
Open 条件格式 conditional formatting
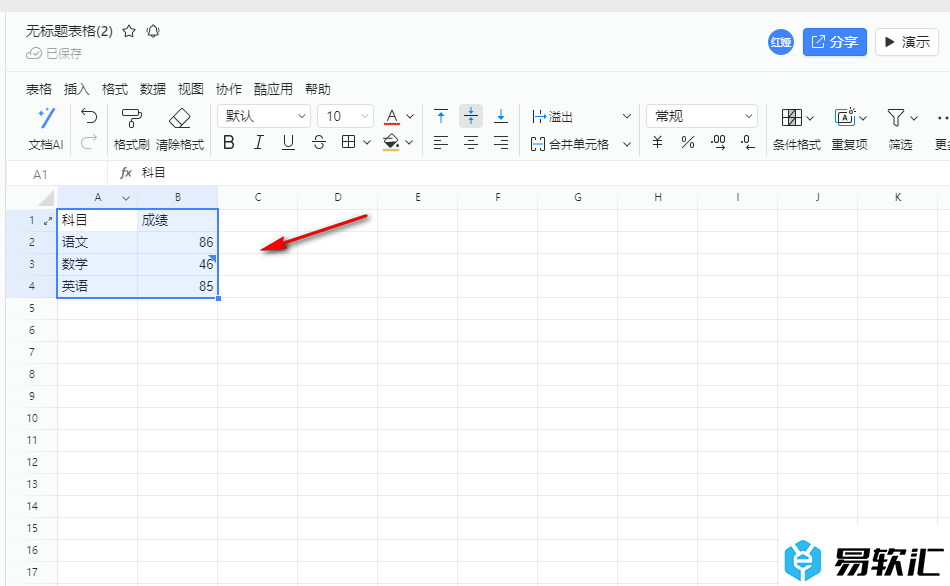[797, 128]
